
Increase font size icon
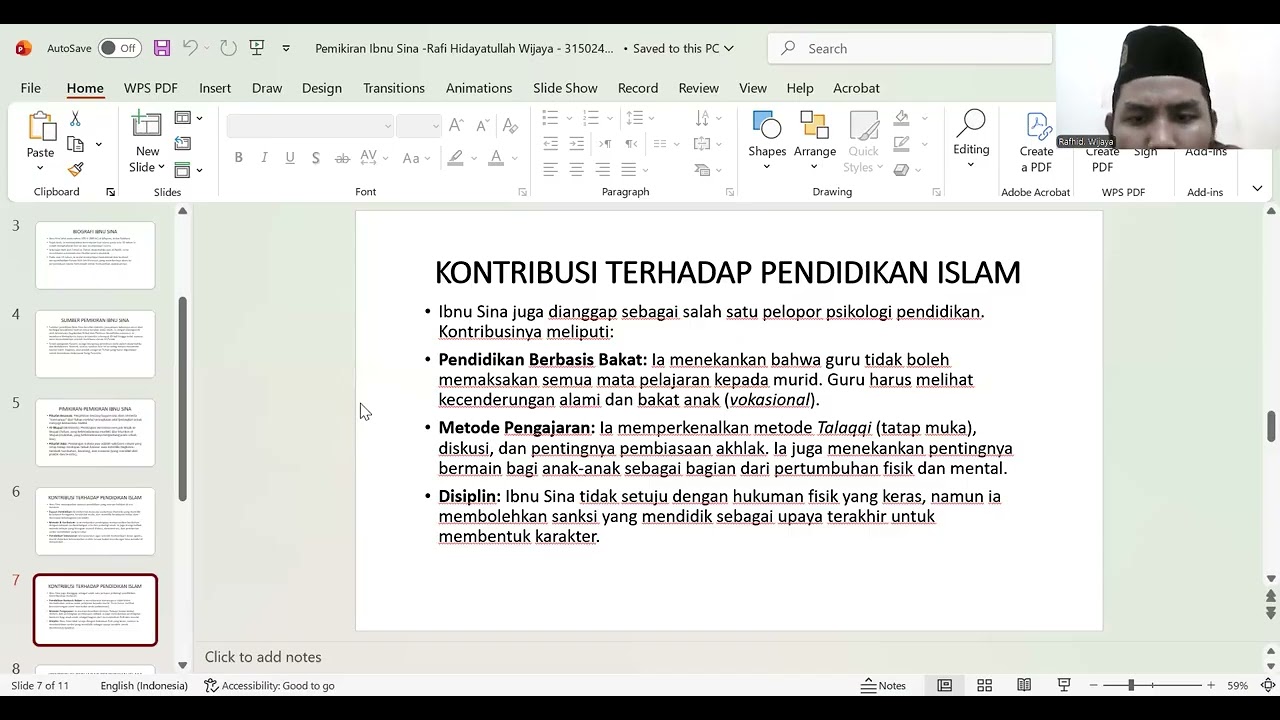pyautogui.click(x=456, y=125)
